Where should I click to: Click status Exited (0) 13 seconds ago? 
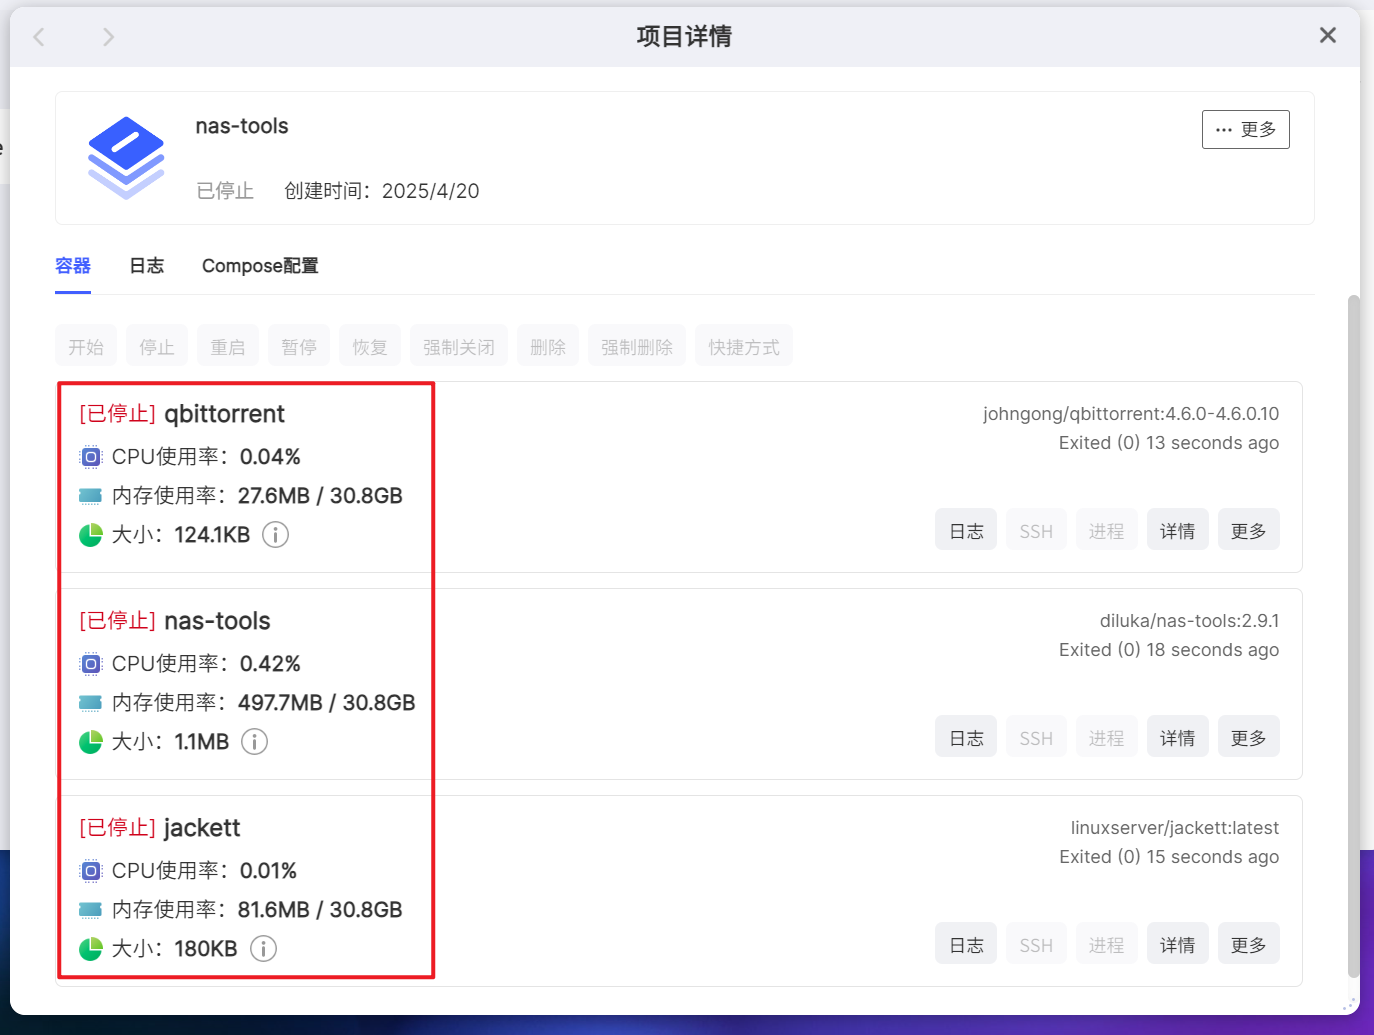[1169, 443]
